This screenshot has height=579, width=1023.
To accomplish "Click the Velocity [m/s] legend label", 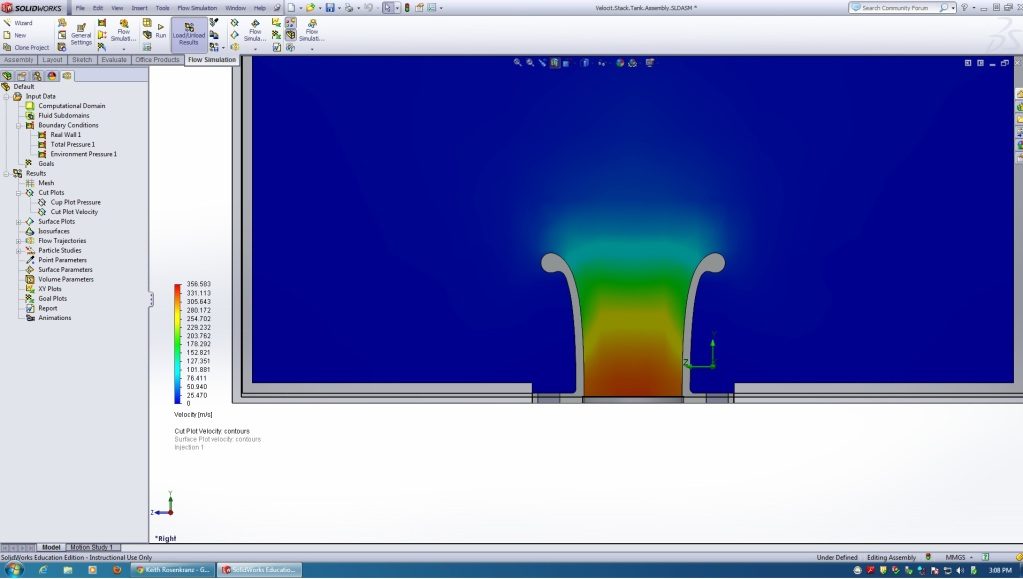I will [193, 415].
